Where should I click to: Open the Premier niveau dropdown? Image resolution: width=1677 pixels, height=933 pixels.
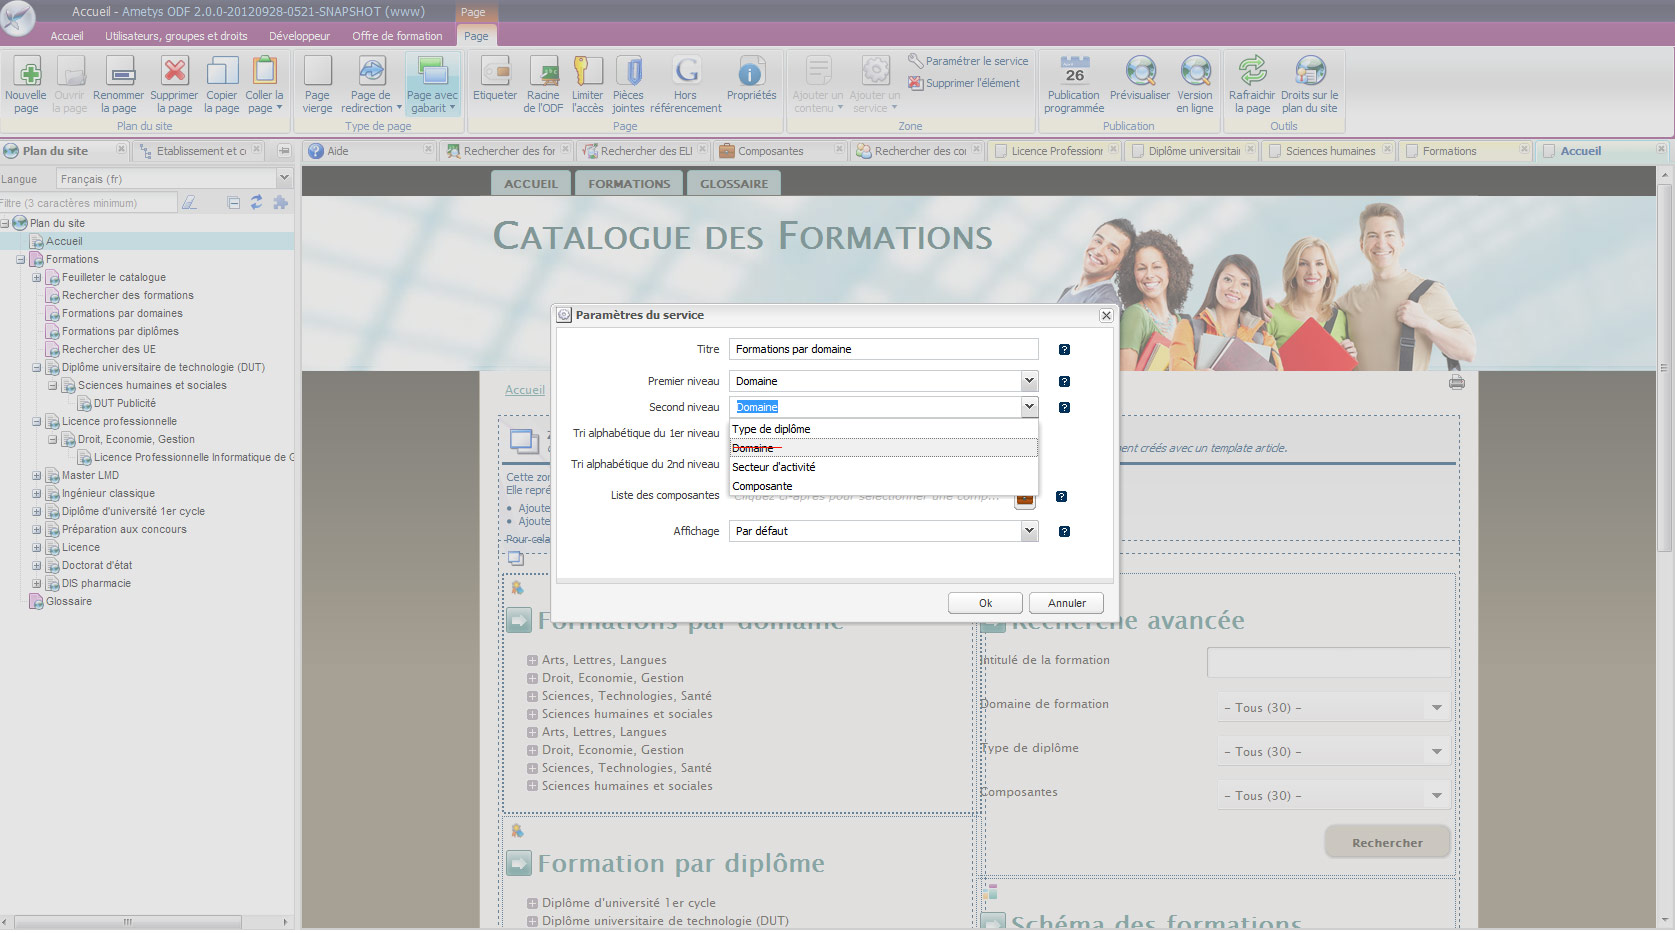(x=1029, y=381)
